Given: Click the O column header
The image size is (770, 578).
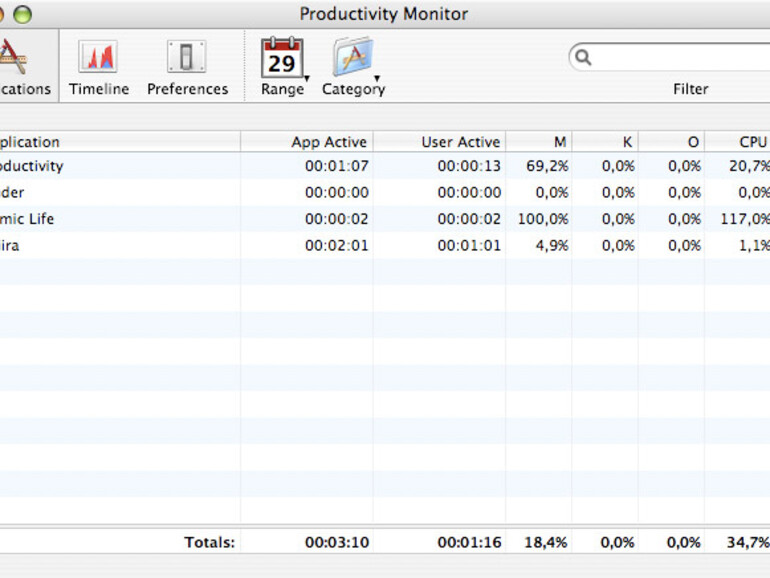Looking at the screenshot, I should [x=671, y=142].
